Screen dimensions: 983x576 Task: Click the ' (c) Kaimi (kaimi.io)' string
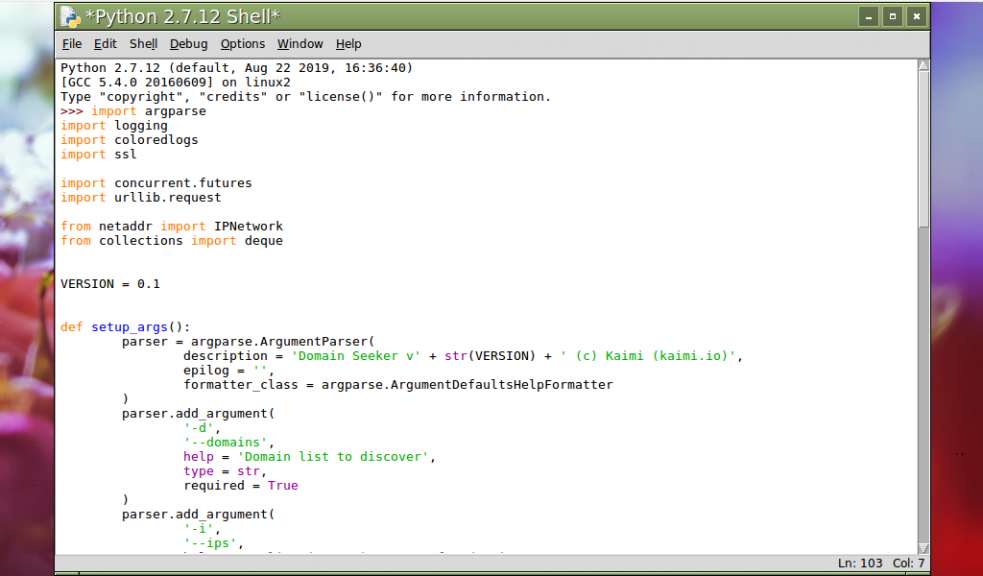click(649, 356)
